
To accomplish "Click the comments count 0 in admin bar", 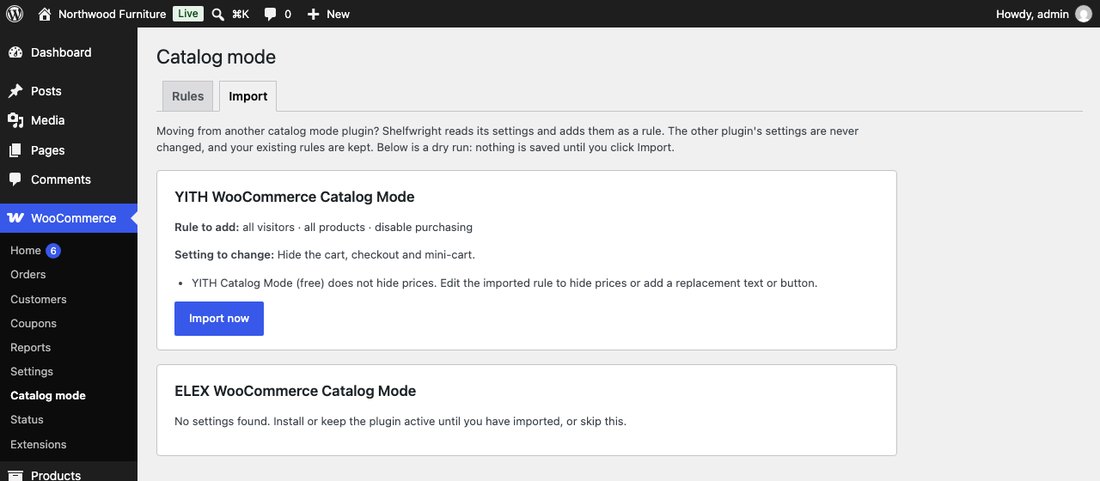I will (288, 14).
